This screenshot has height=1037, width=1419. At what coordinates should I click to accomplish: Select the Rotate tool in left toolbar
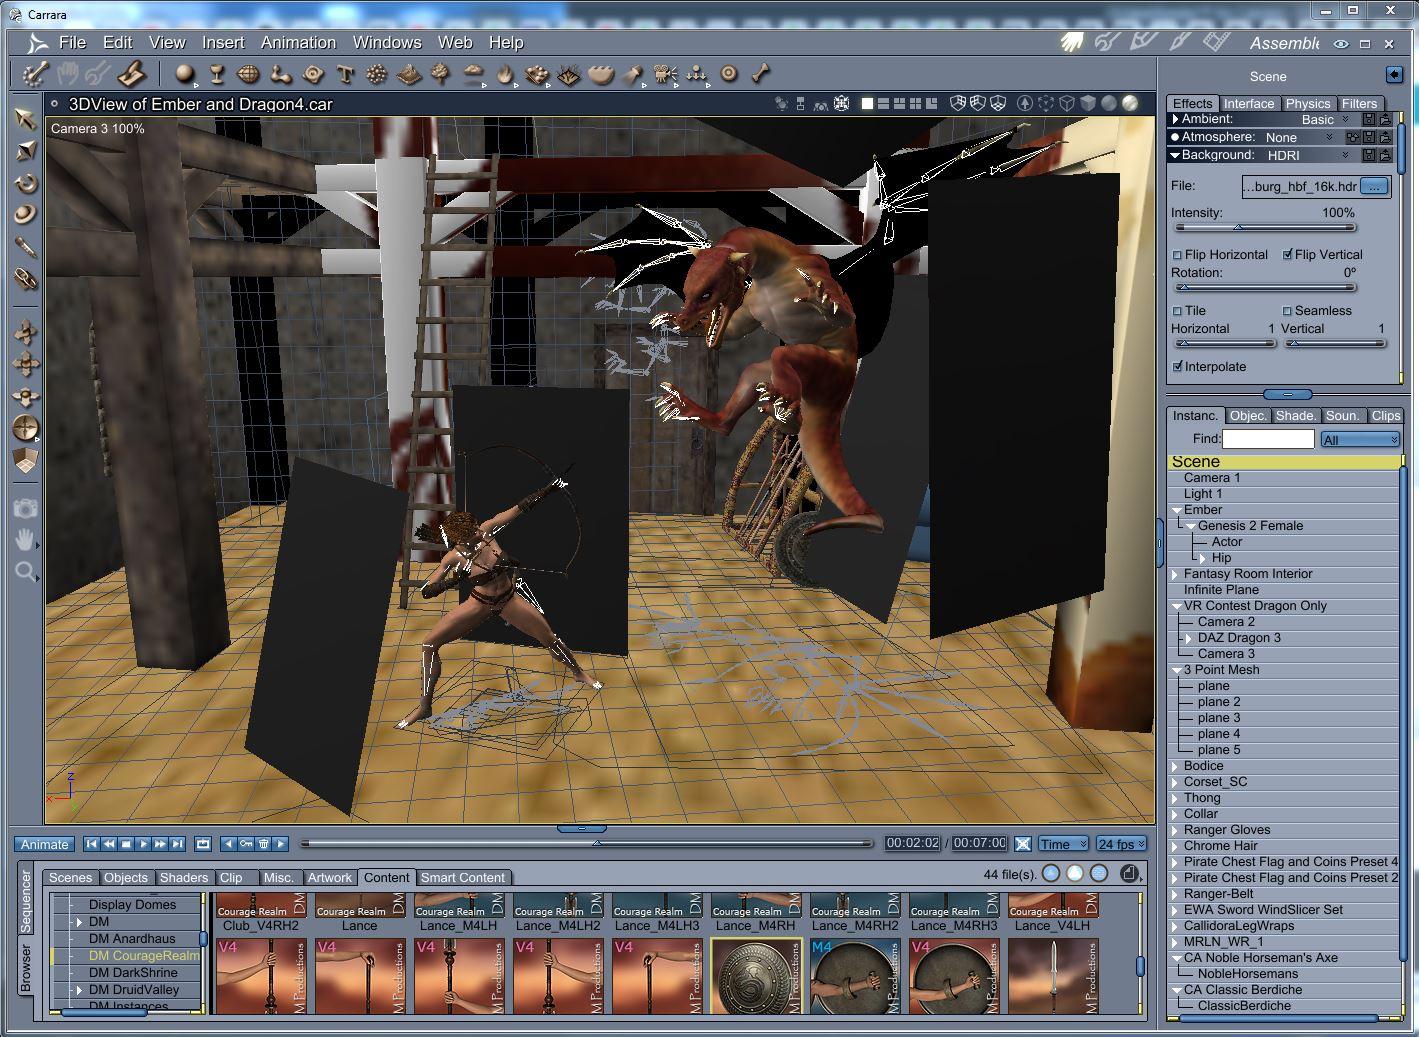pyautogui.click(x=25, y=183)
